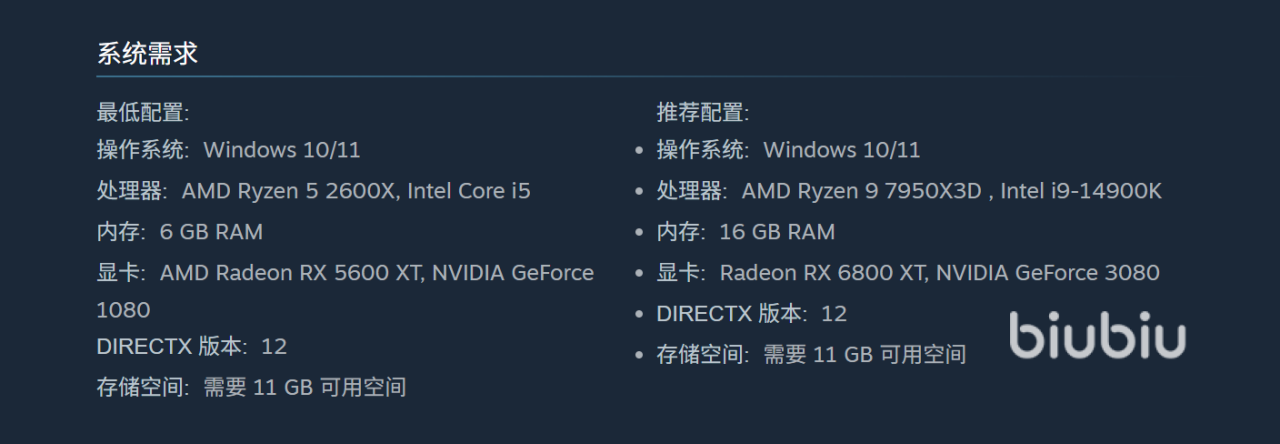The width and height of the screenshot is (1280, 444).
Task: Click the Intel i9-14900K text
Action: tap(1081, 191)
